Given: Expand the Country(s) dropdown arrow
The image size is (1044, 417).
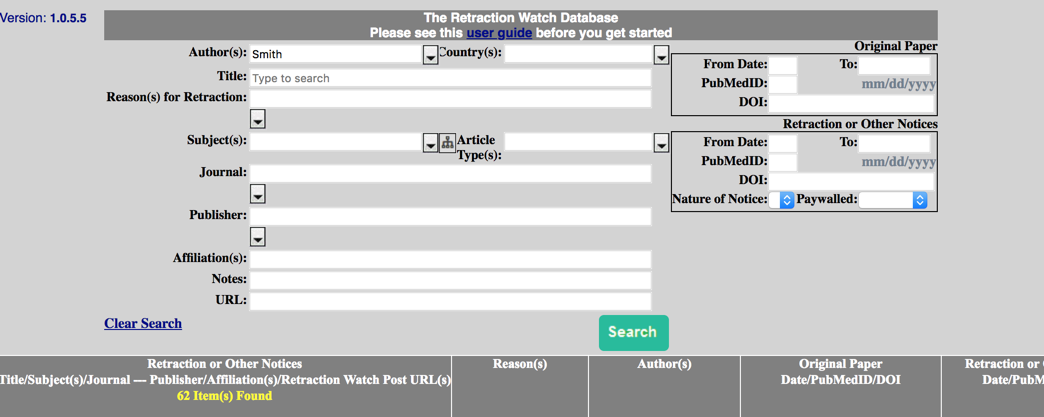Looking at the screenshot, I should coord(661,56).
